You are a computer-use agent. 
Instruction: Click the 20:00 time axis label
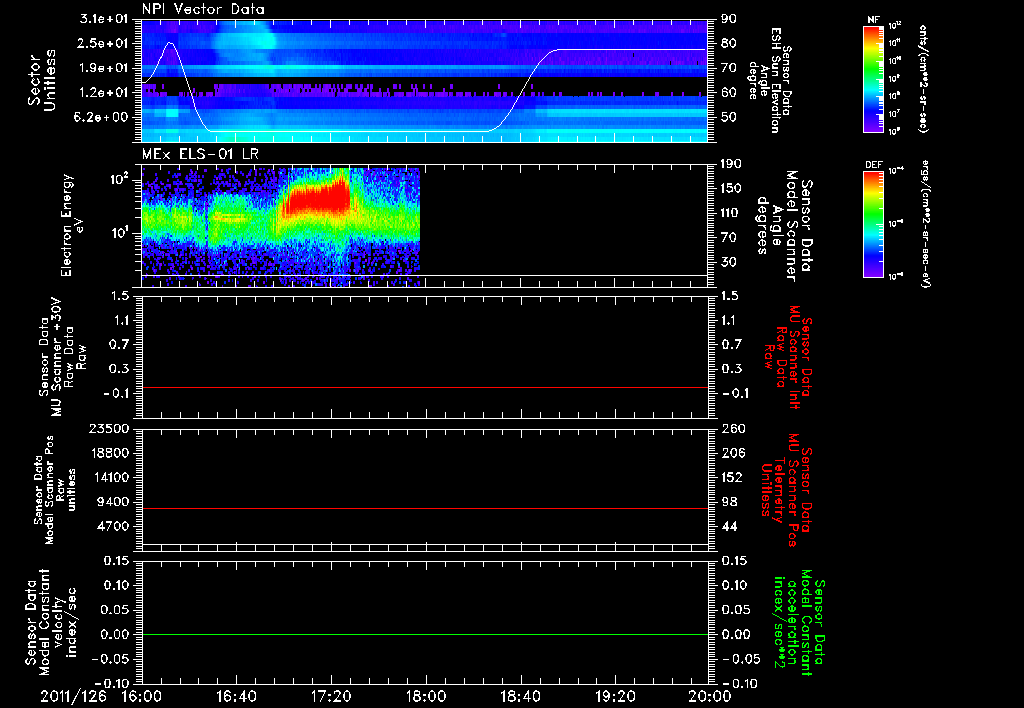(710, 696)
